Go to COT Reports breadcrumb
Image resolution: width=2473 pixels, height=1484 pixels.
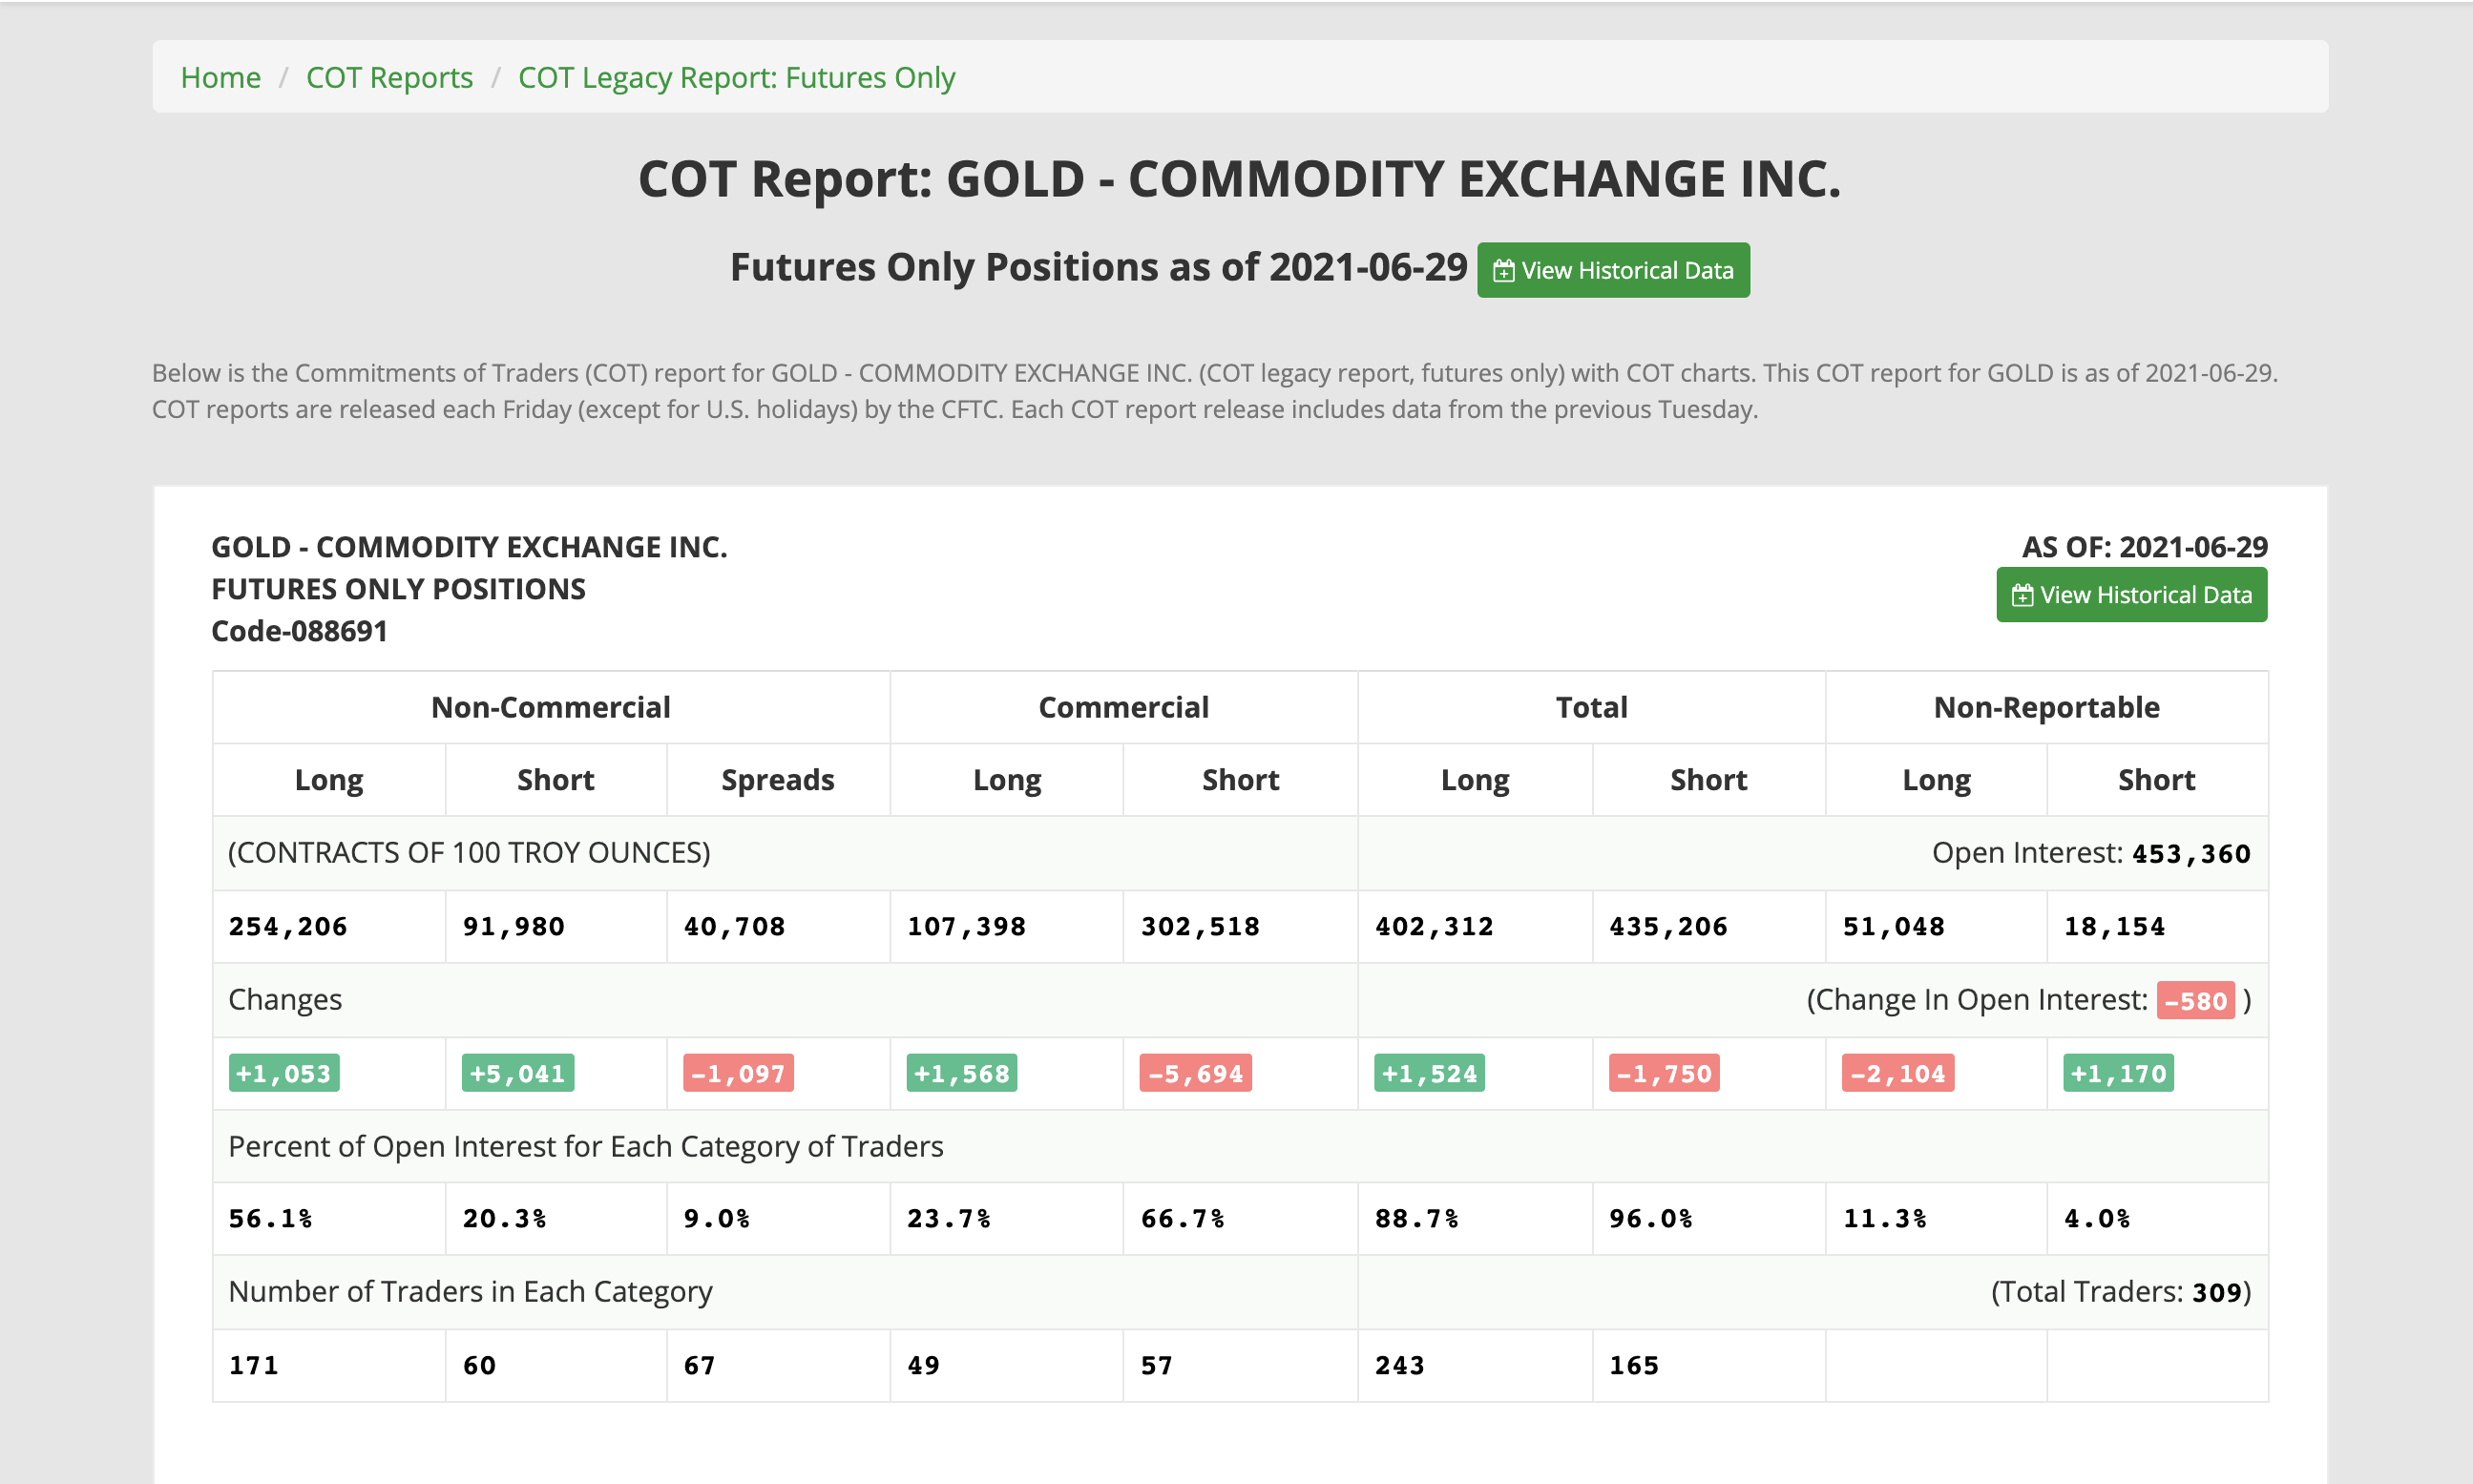[x=389, y=77]
